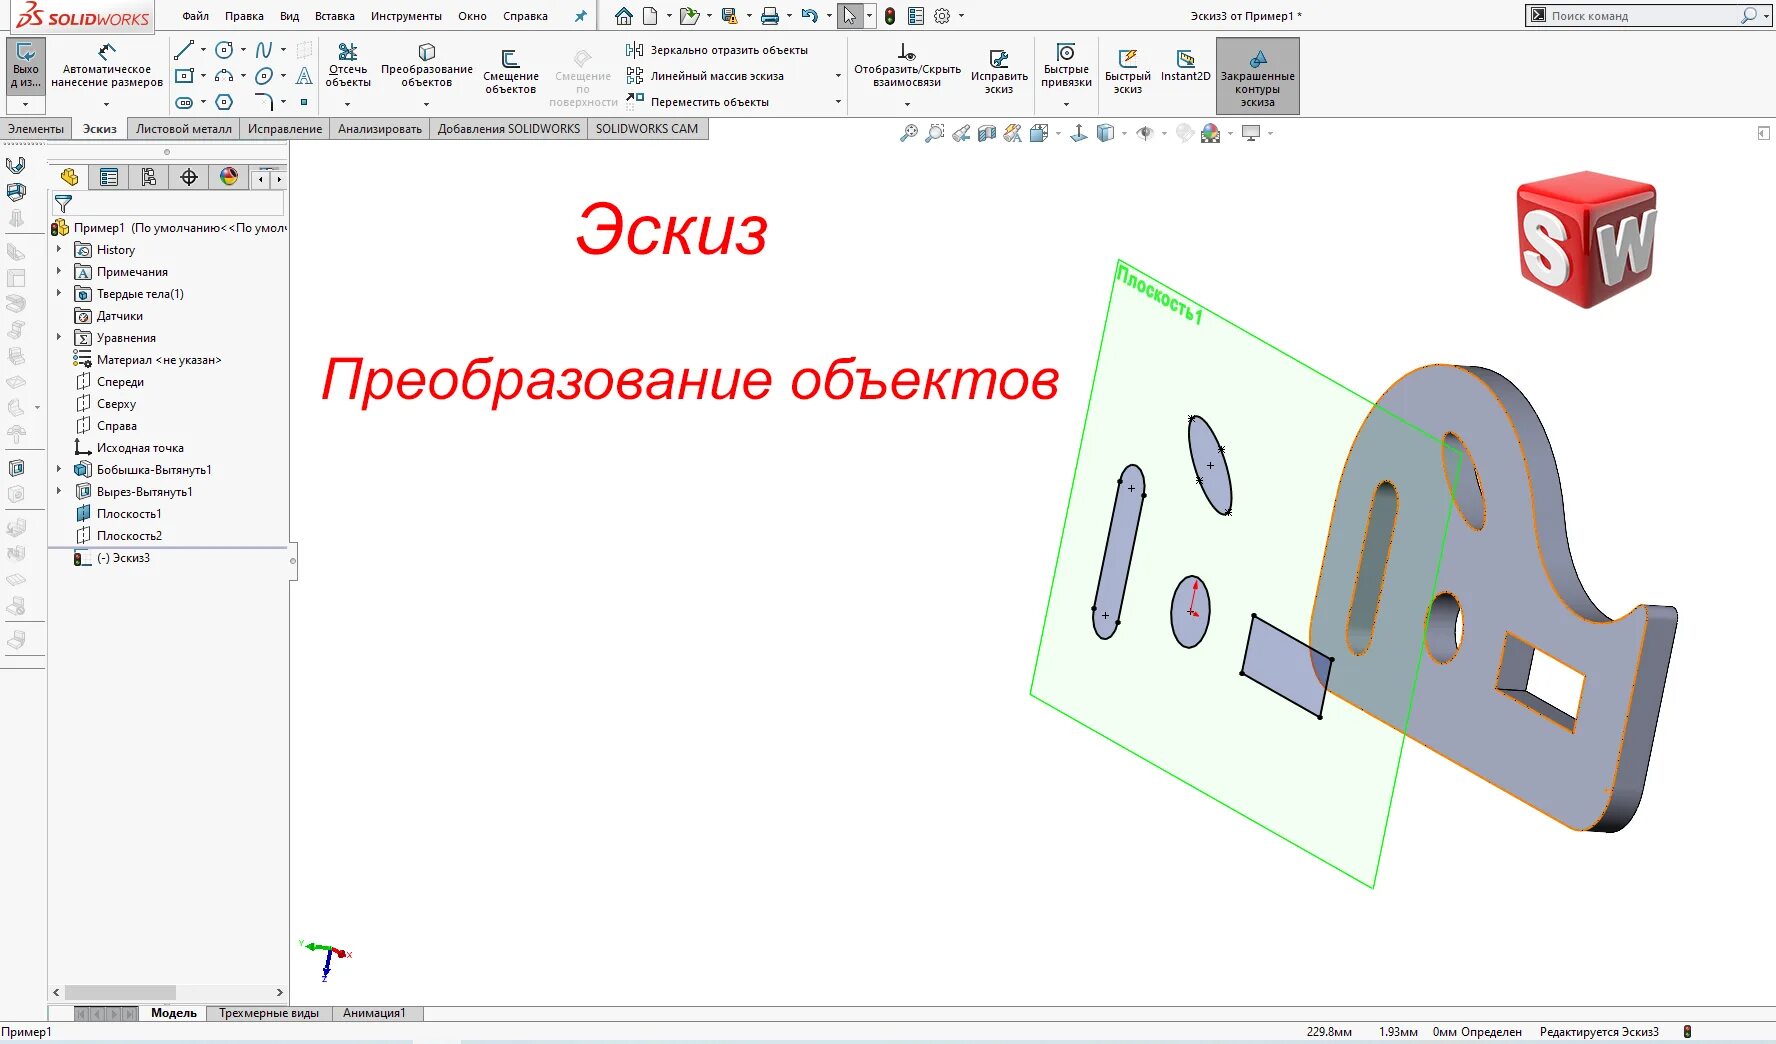The width and height of the screenshot is (1776, 1044).
Task: Click the Rebuild traffic-light icon
Action: point(890,16)
